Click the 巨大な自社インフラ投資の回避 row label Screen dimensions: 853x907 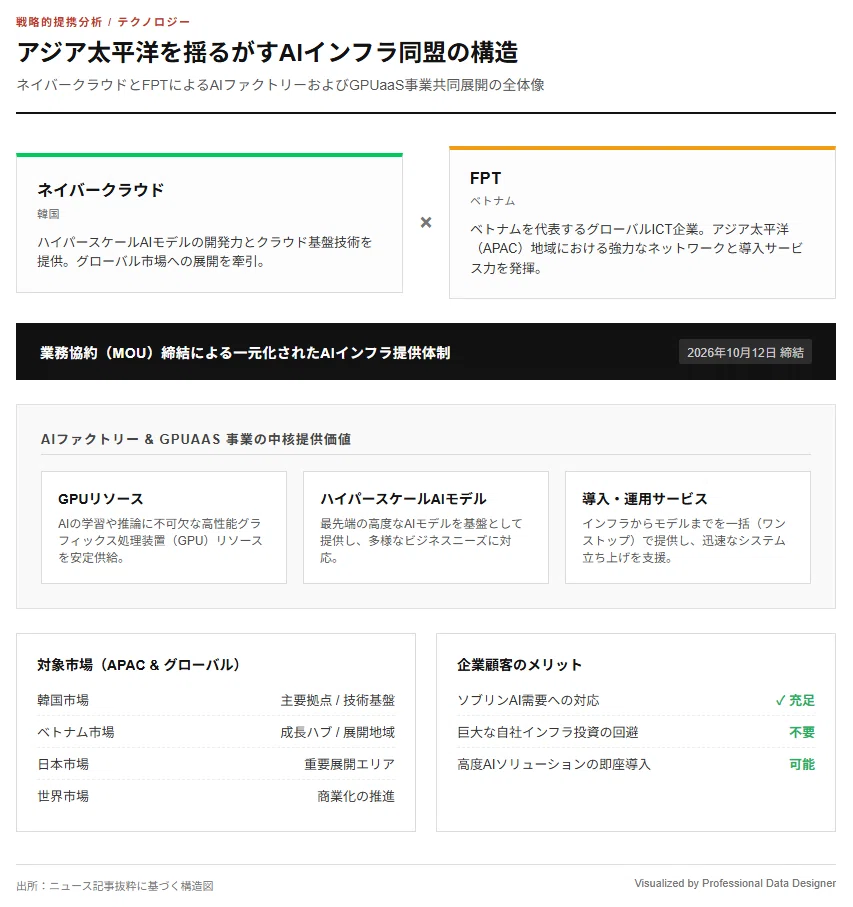[548, 732]
